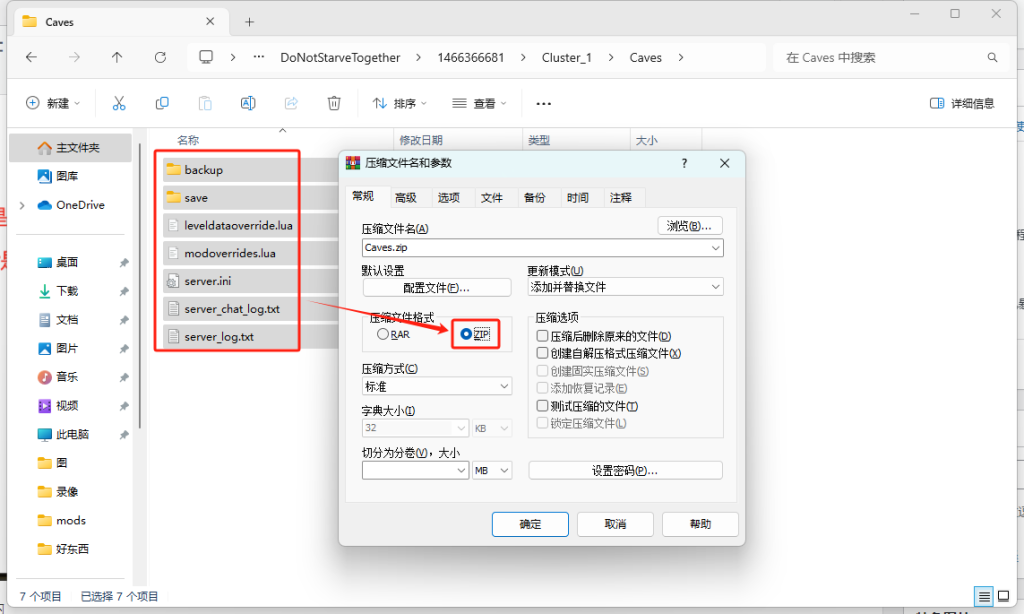Open the Home folder in sidebar
Screen dimensions: 1024x614
(71, 148)
